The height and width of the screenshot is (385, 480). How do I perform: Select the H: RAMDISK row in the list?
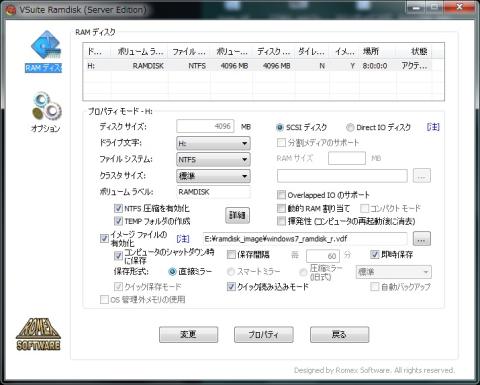tap(258, 66)
